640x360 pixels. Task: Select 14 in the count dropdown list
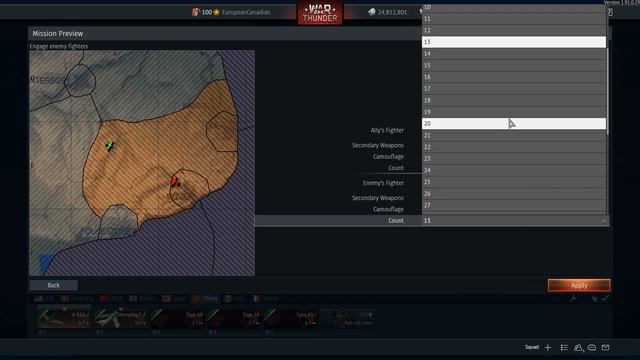(x=513, y=53)
